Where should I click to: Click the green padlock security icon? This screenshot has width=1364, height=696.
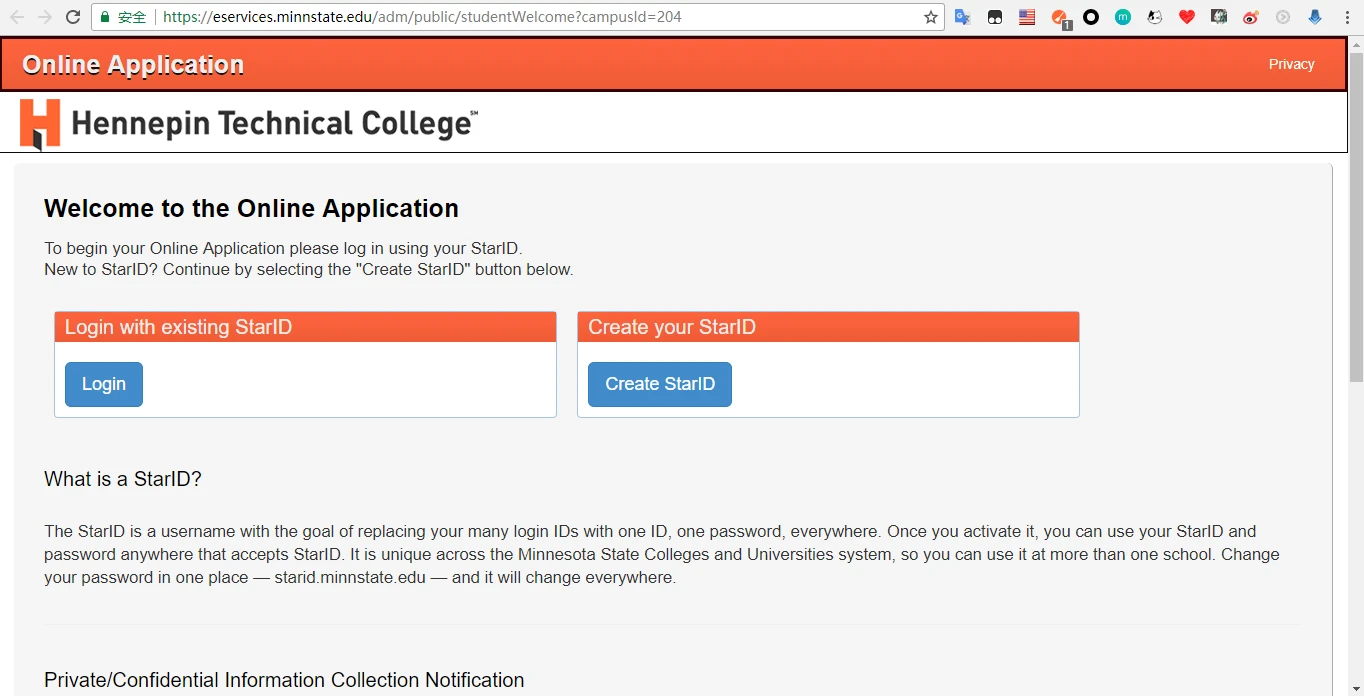pos(105,17)
